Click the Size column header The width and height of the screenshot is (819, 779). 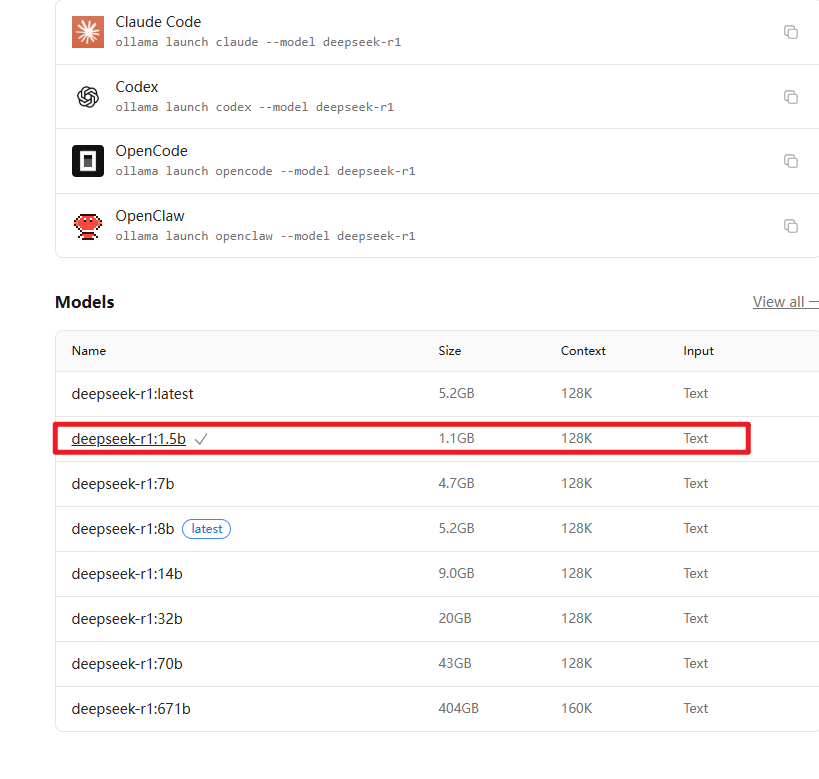(x=450, y=351)
